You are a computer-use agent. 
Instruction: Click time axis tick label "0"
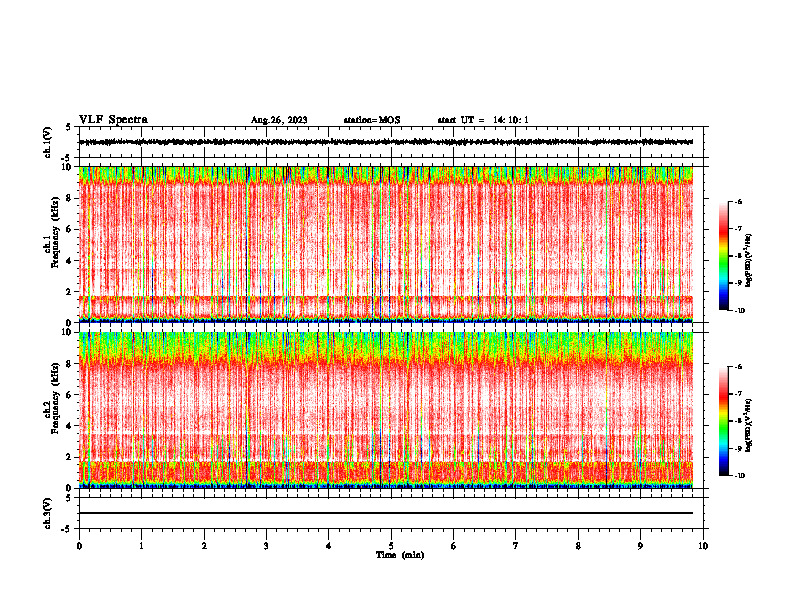point(79,546)
